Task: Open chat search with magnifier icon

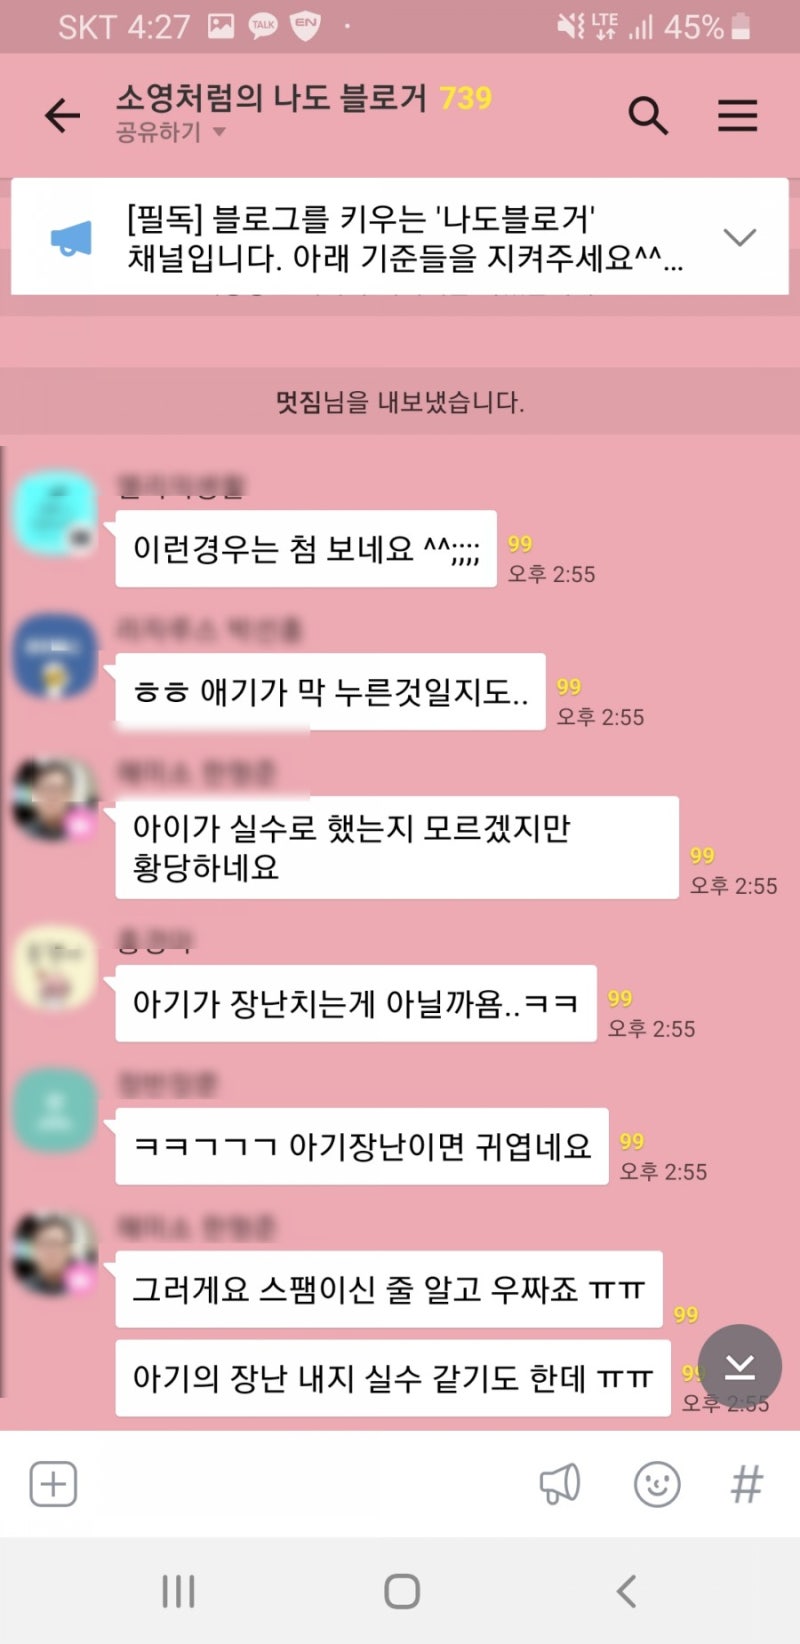Action: point(648,116)
